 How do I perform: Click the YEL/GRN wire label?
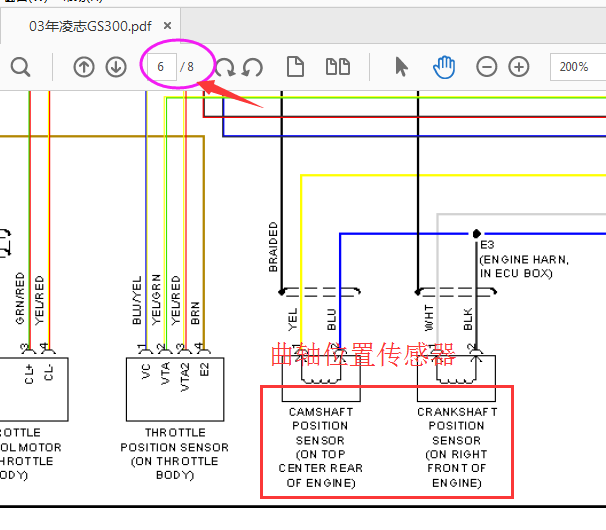[156, 300]
